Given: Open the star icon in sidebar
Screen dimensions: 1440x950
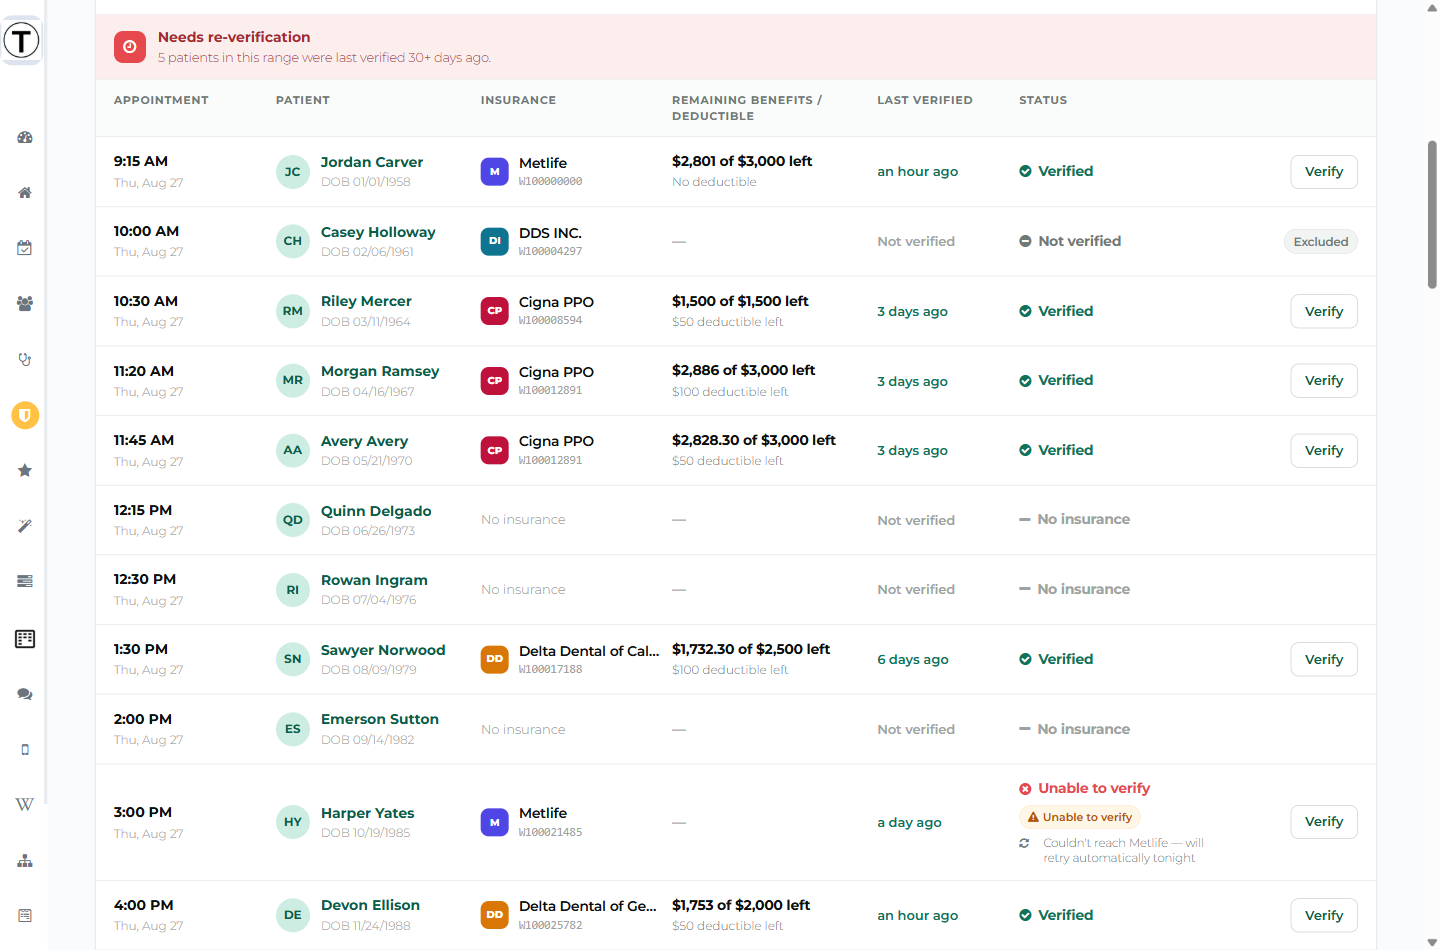Looking at the screenshot, I should click(x=25, y=470).
